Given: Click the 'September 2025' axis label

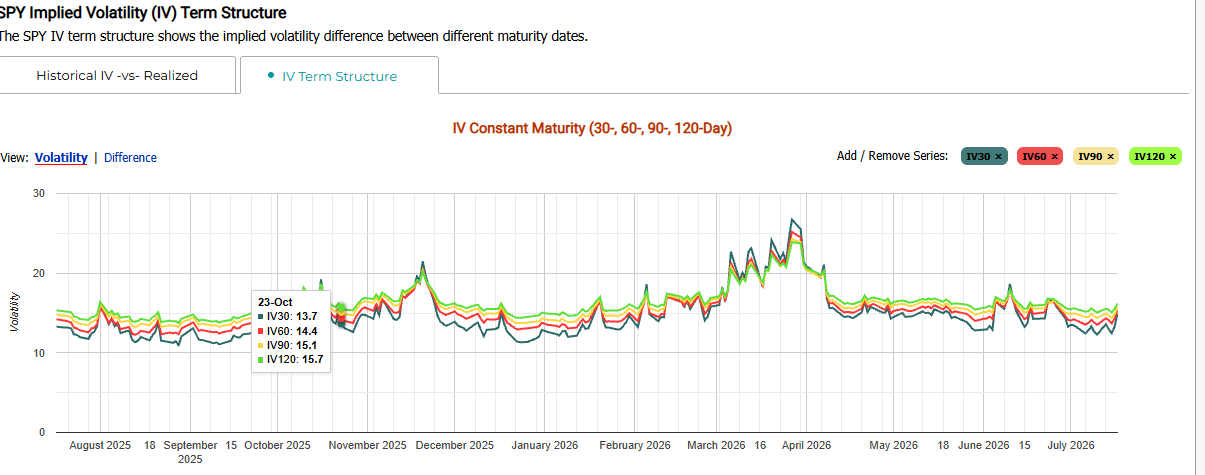Looking at the screenshot, I should 190,452.
